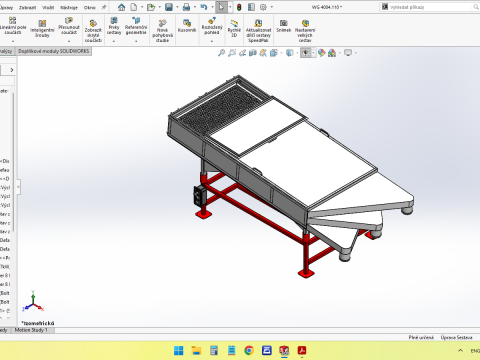Click the panel tab right-arrow chevron
The image size is (480, 360).
click(12, 70)
